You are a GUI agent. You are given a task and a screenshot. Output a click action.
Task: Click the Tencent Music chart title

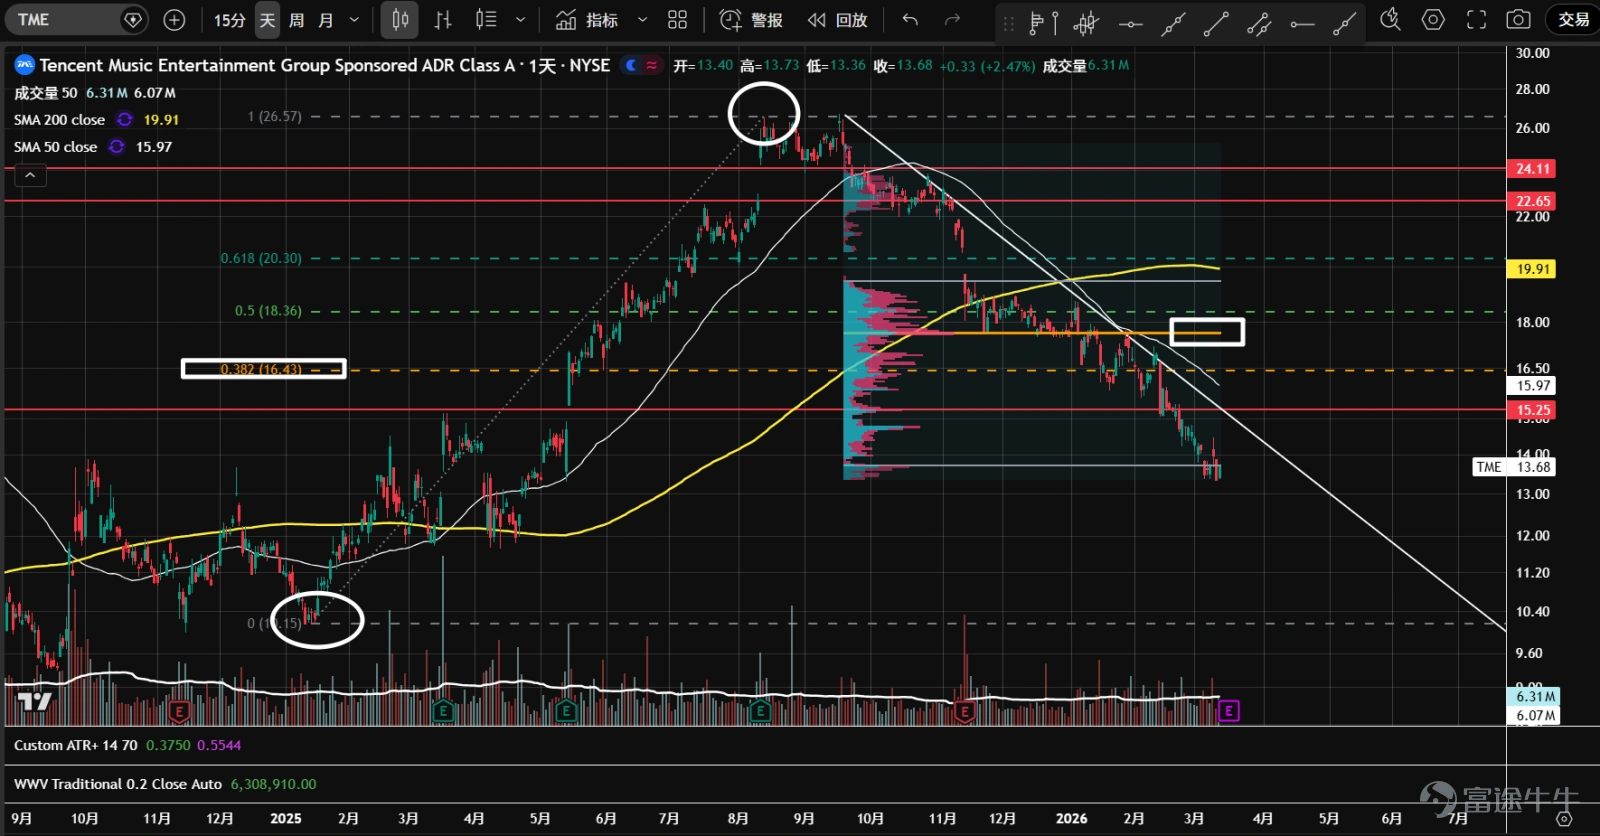(324, 65)
